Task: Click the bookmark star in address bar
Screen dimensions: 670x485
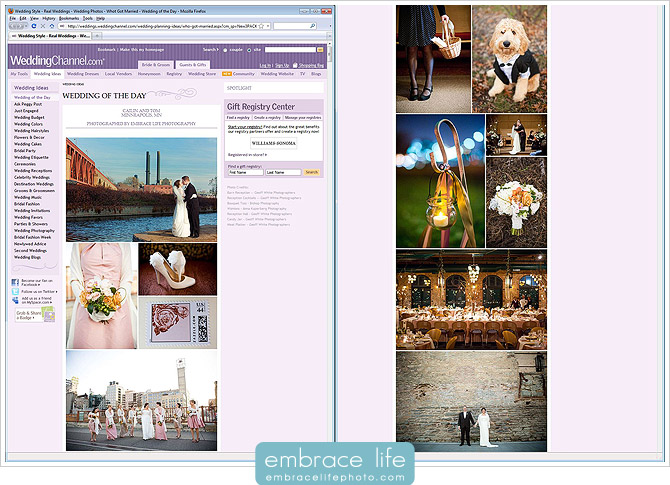Action: (x=261, y=26)
